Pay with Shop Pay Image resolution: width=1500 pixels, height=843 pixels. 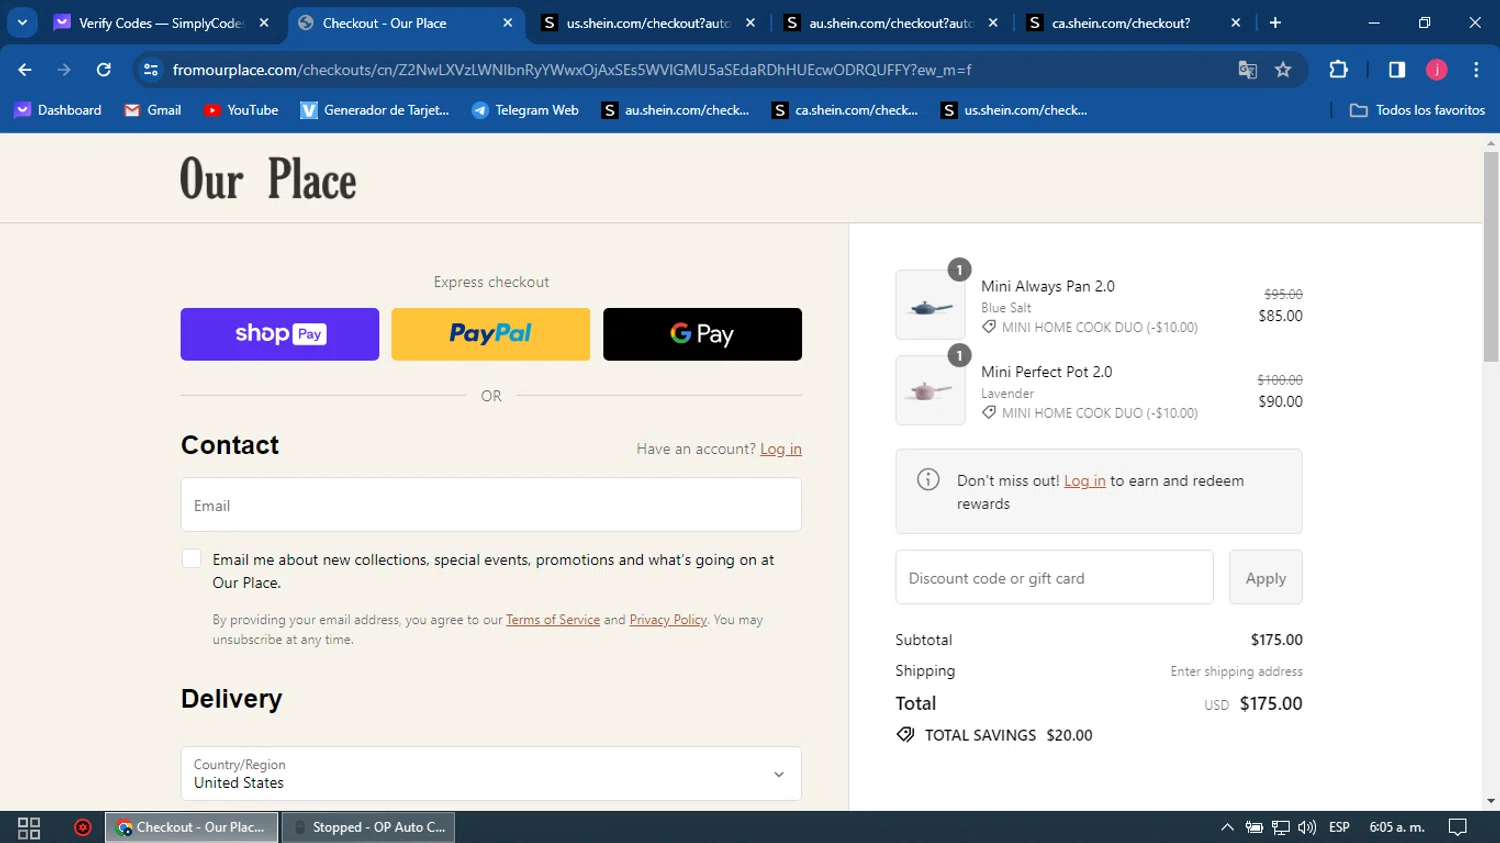[280, 334]
